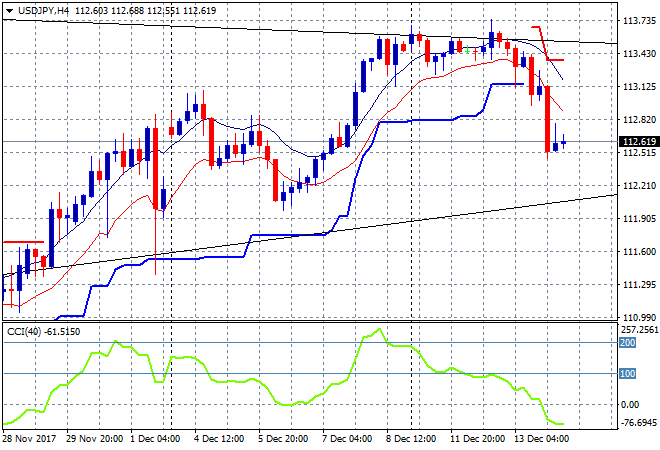
Task: Click the 113.735 price axis label
Action: (x=639, y=21)
